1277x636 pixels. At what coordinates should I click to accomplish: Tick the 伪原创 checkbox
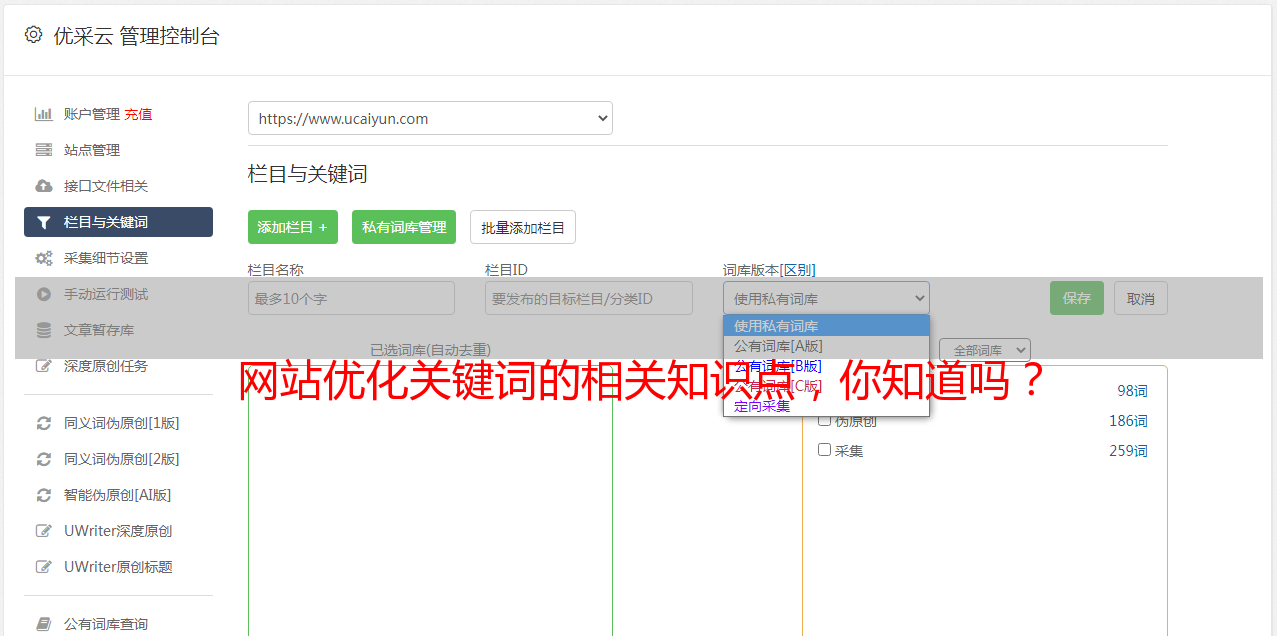pyautogui.click(x=824, y=420)
